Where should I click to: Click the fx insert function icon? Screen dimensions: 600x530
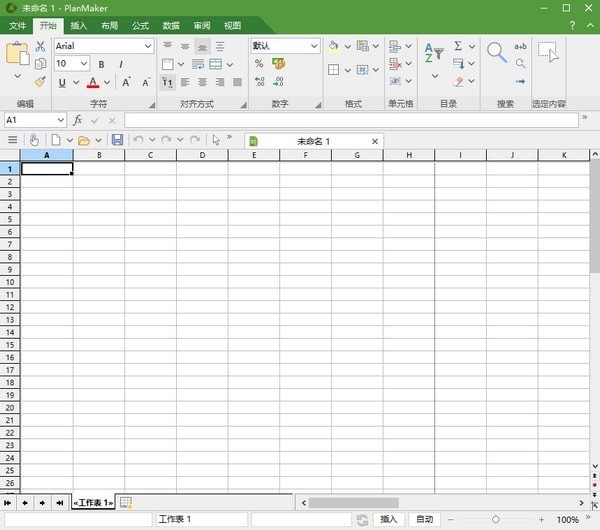78,120
